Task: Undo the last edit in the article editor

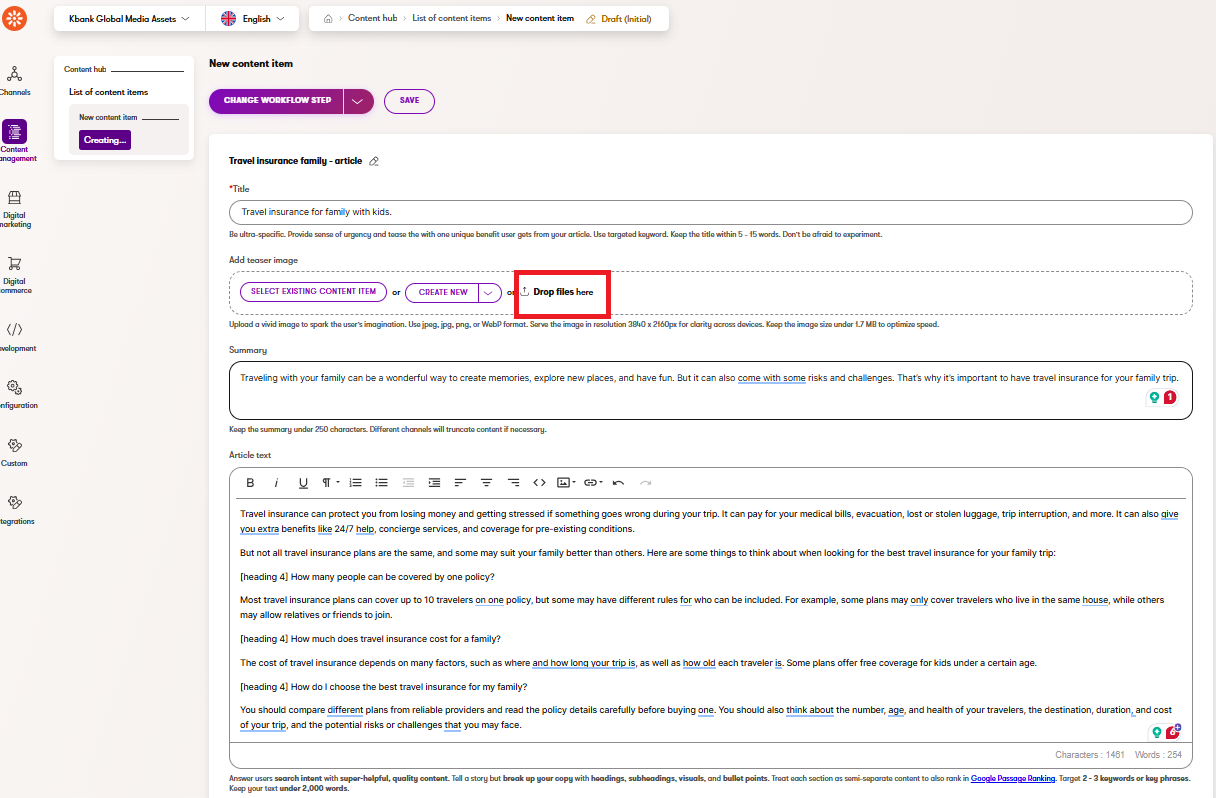Action: click(618, 482)
